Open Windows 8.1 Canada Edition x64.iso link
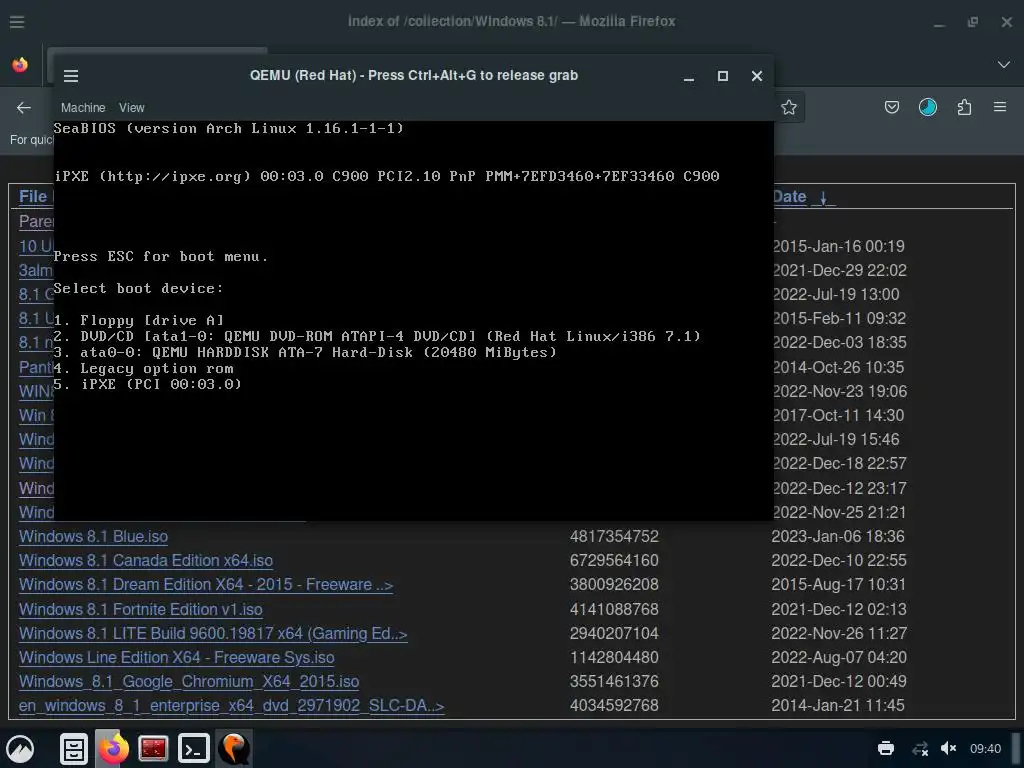This screenshot has width=1024, height=768. (x=146, y=561)
